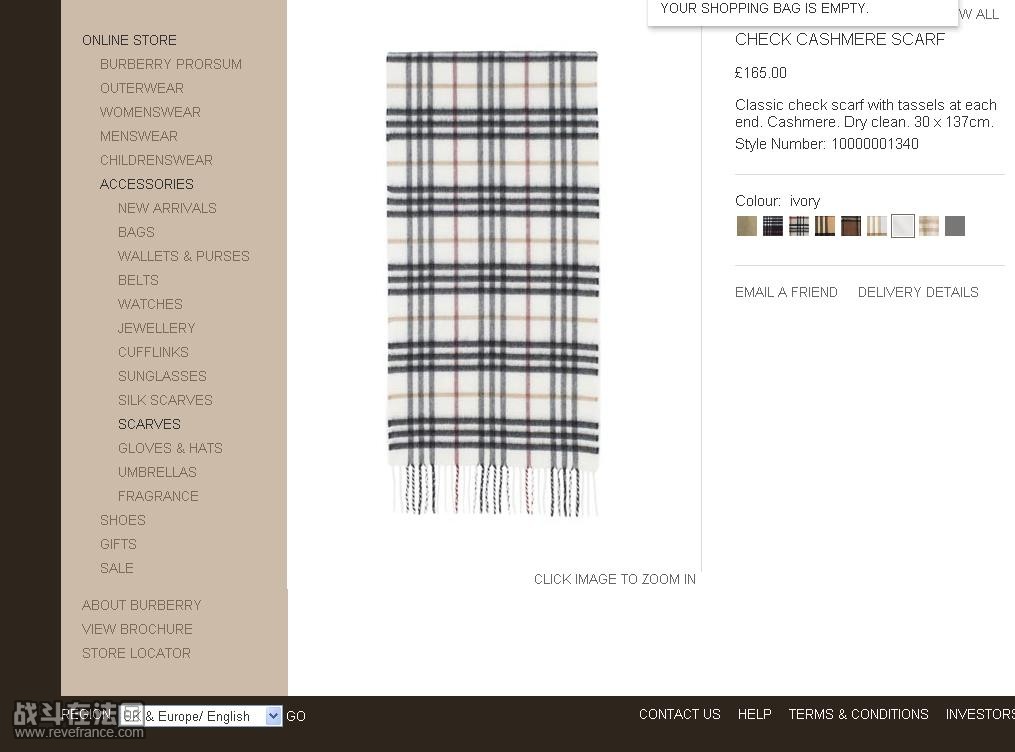Navigate to BURBERRY PRORSUM
This screenshot has height=752, width=1015.
[171, 65]
